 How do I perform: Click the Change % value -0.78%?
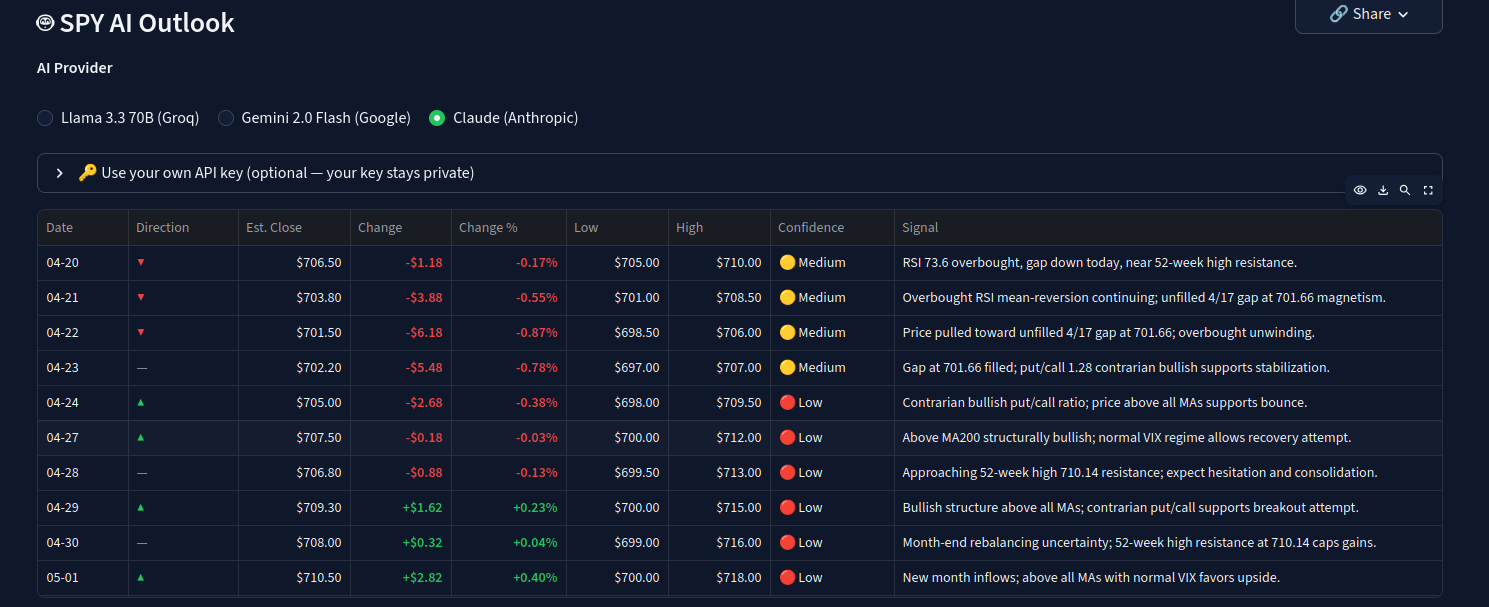[537, 368]
